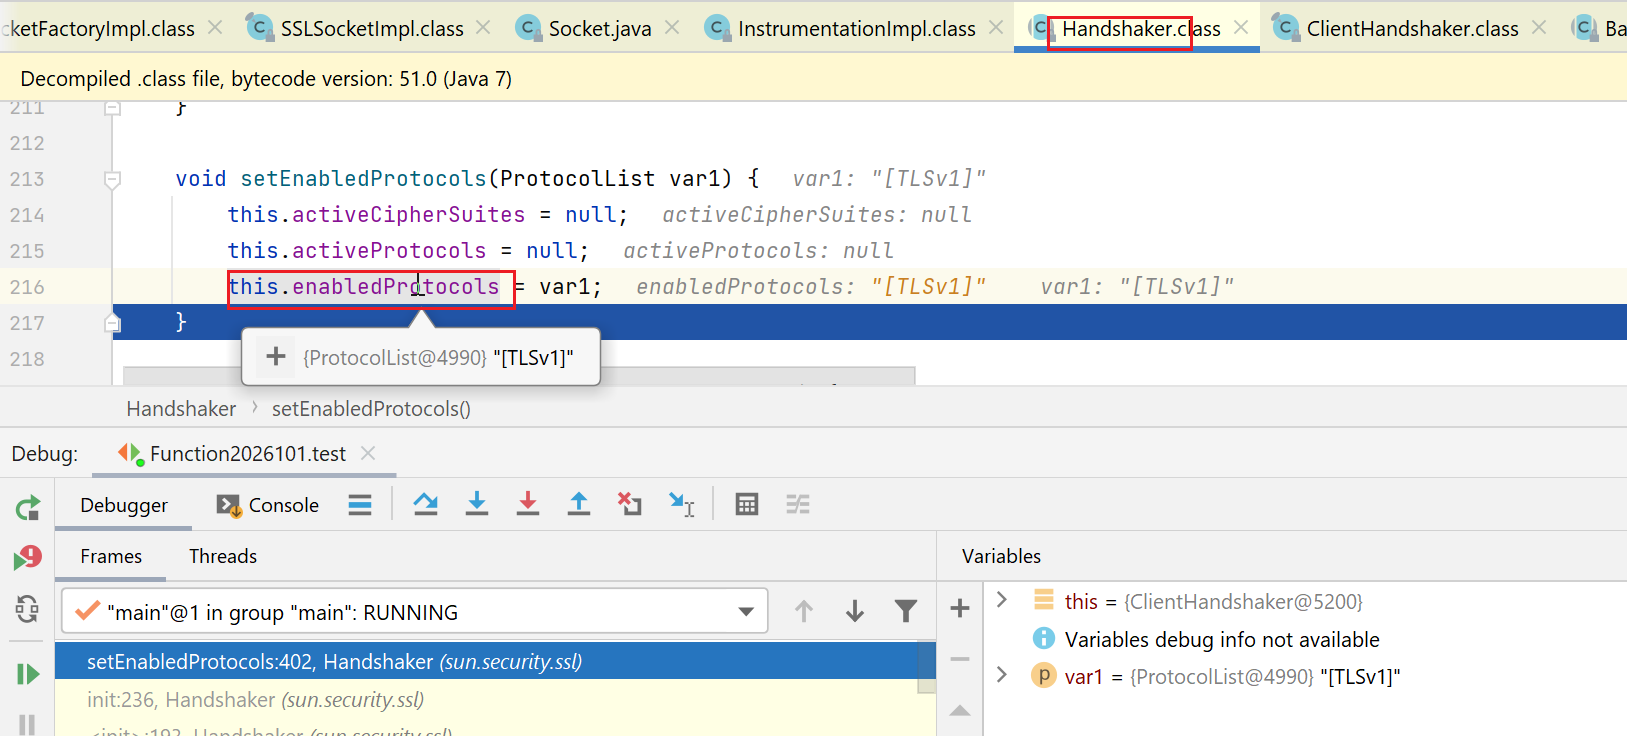
Task: Click the Drop Frame icon
Action: [x=629, y=504]
